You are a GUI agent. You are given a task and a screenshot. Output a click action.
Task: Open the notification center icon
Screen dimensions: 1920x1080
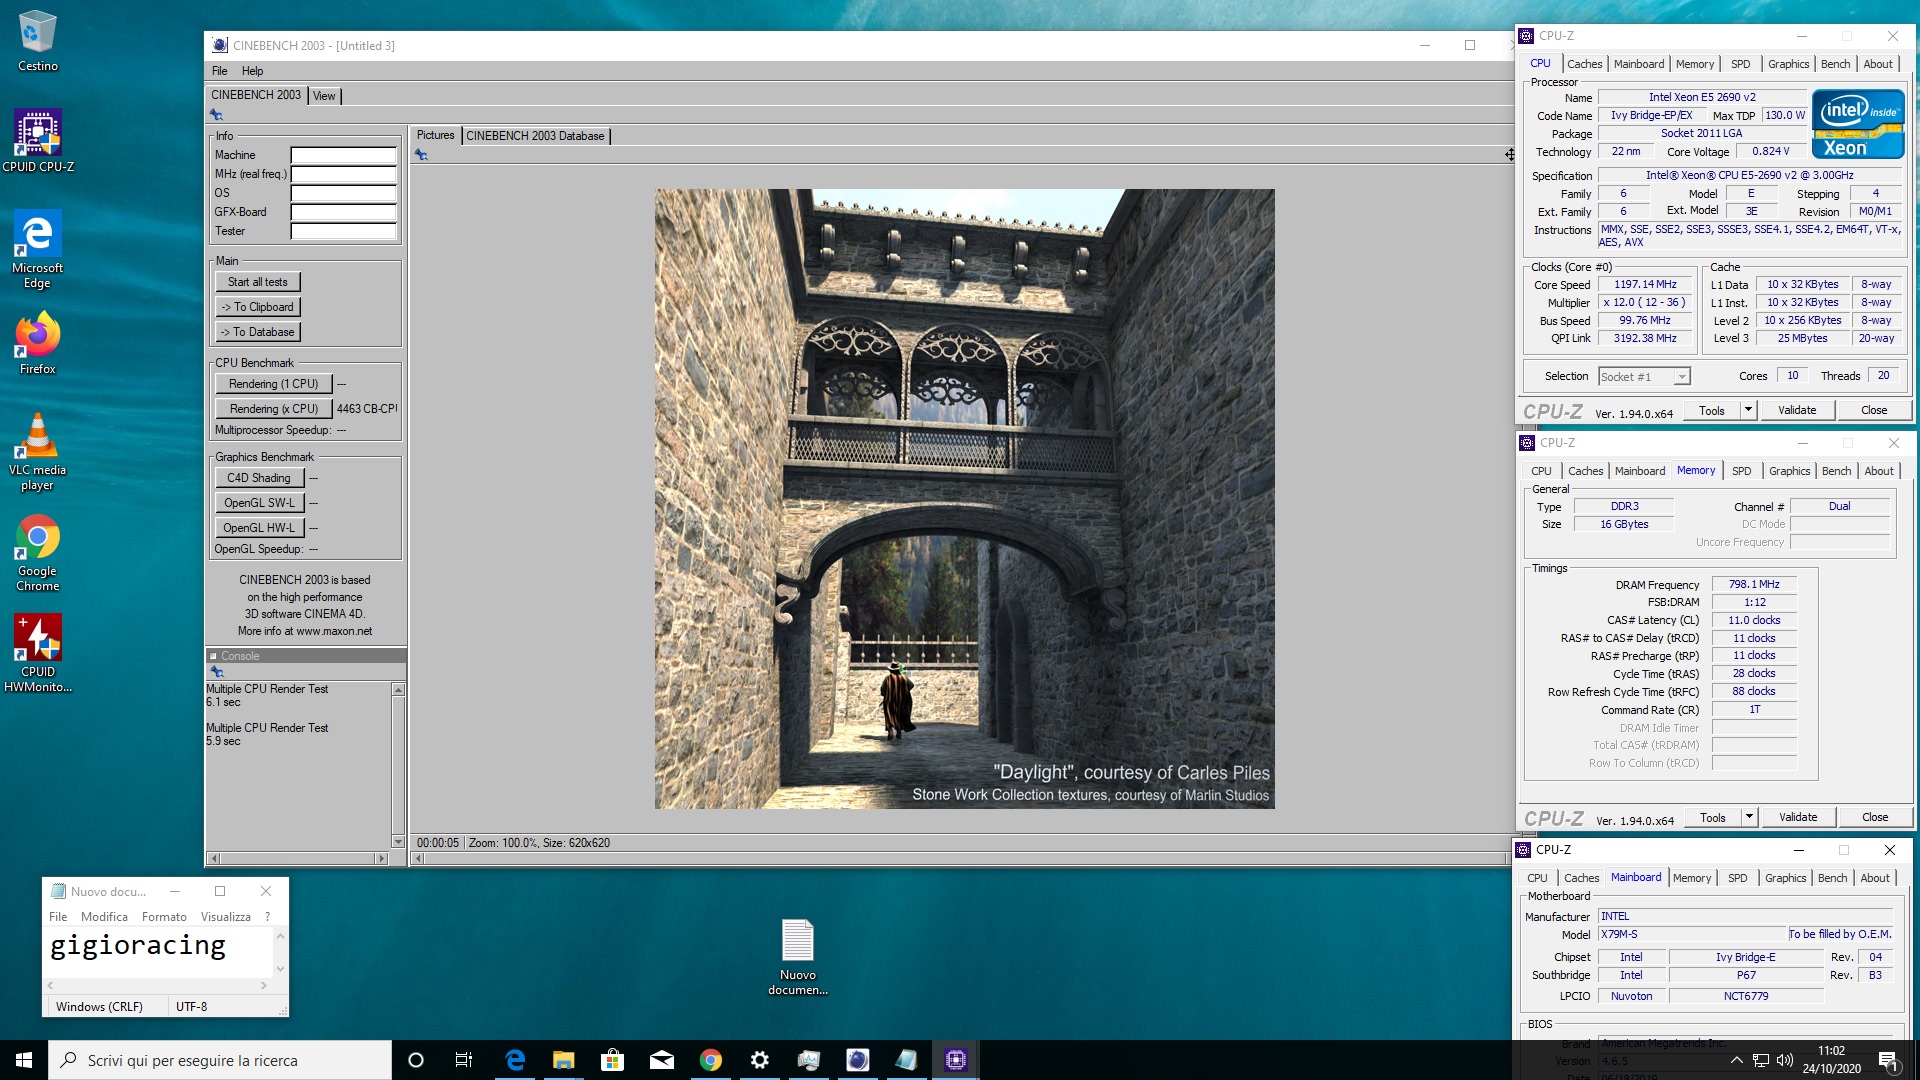[1888, 1060]
